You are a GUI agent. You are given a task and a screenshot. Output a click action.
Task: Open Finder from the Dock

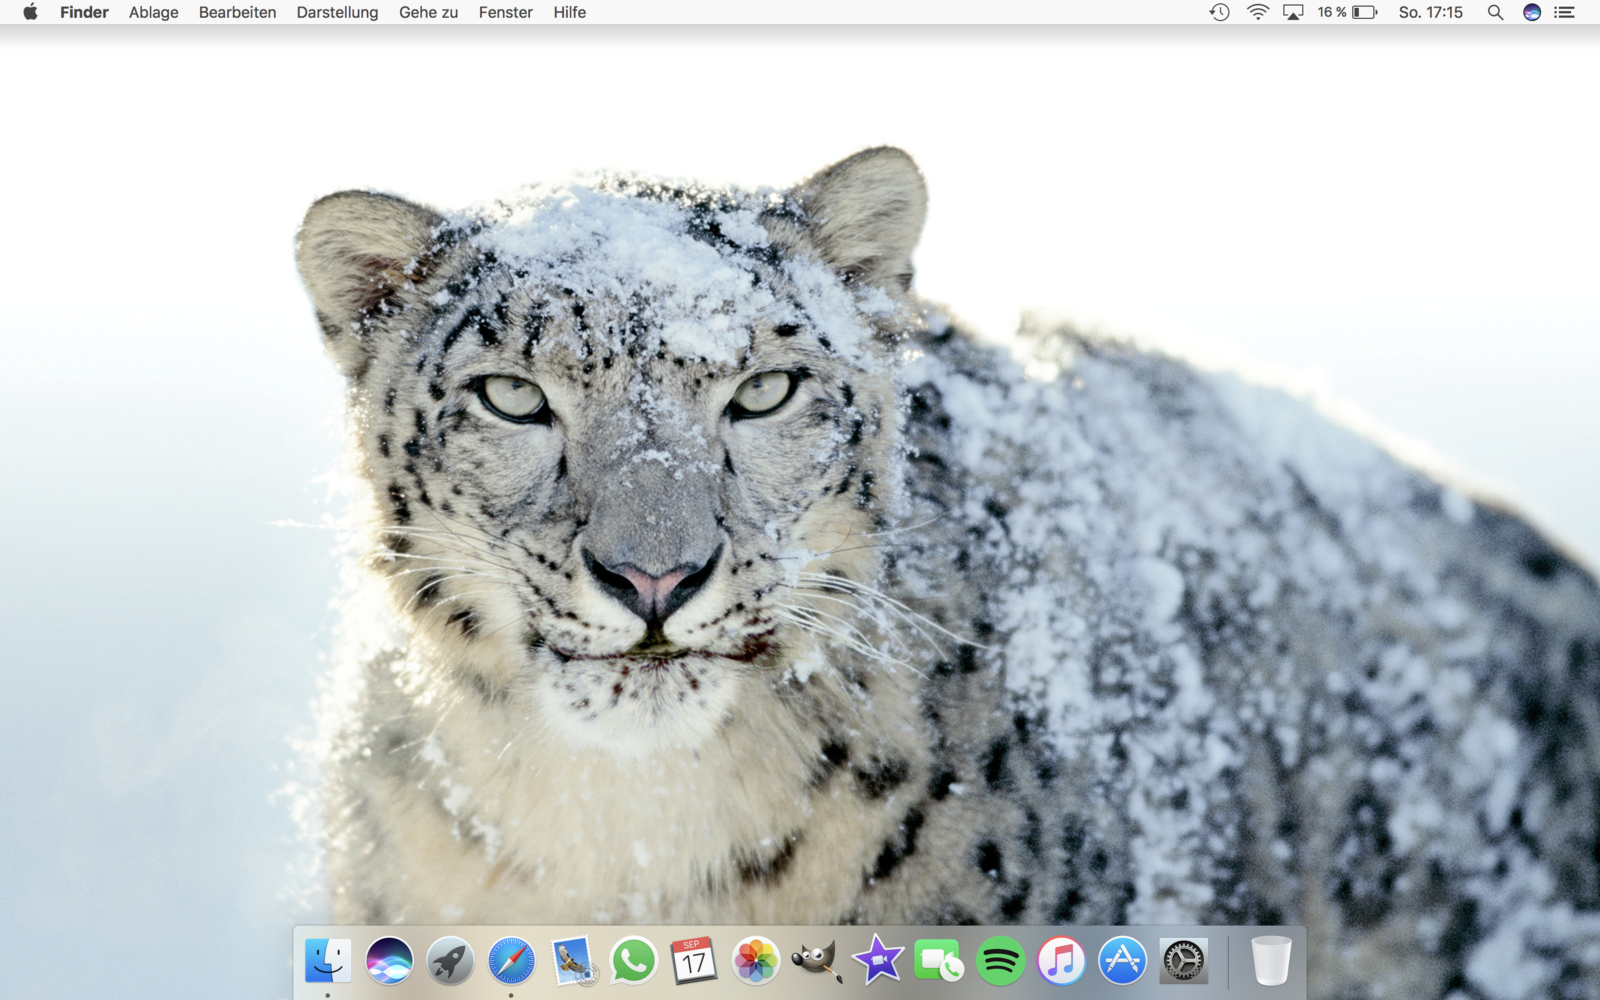coord(328,961)
